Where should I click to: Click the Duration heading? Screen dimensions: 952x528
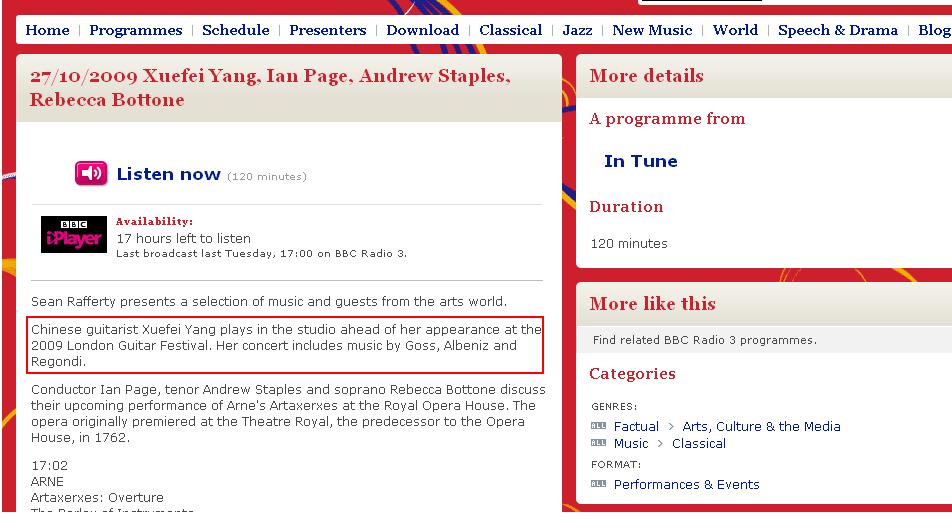click(x=626, y=206)
